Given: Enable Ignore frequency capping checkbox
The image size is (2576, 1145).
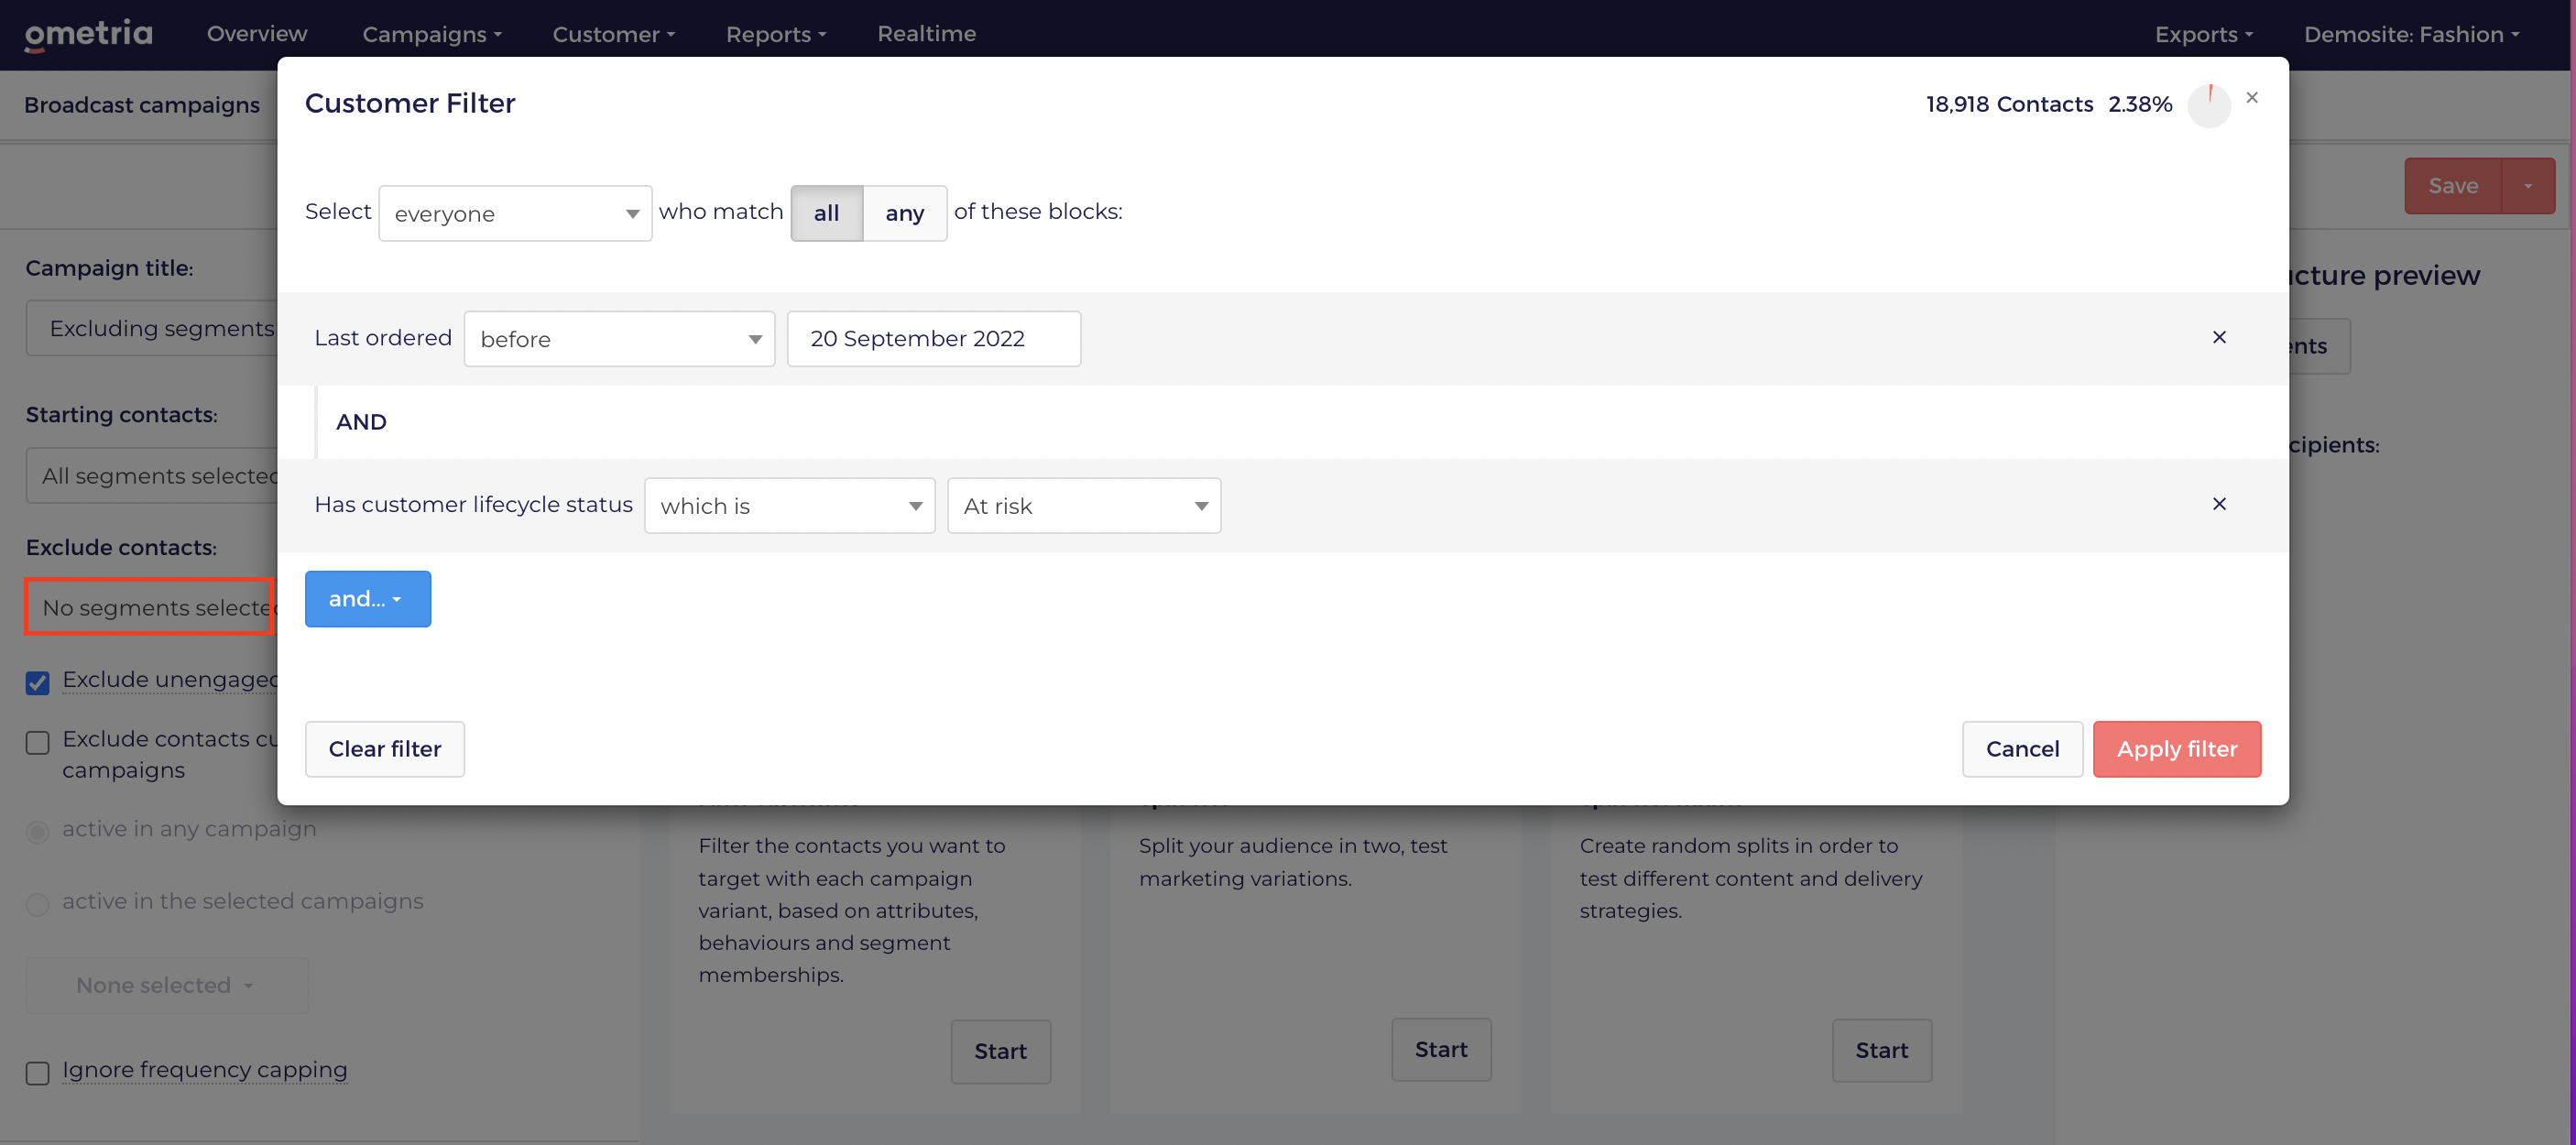Looking at the screenshot, I should (x=38, y=1073).
